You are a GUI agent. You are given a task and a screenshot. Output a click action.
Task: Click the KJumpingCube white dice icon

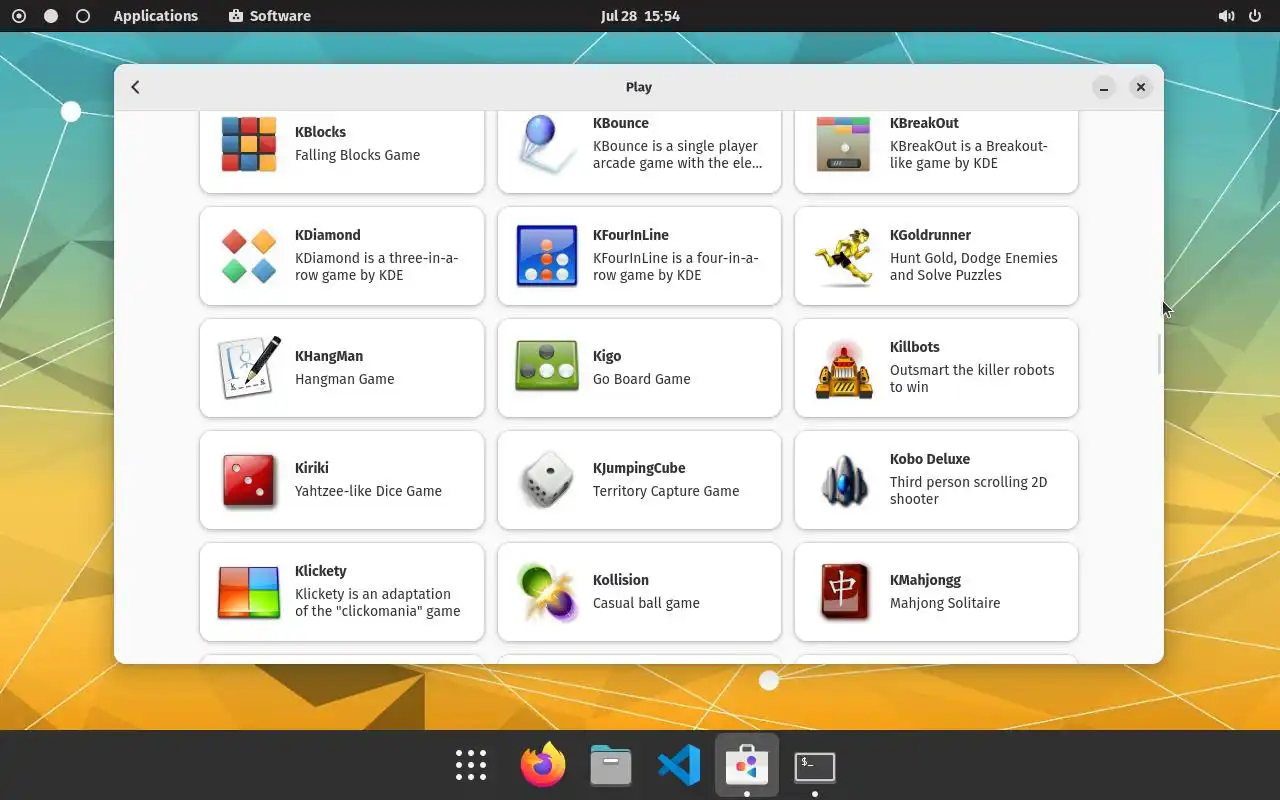point(547,480)
